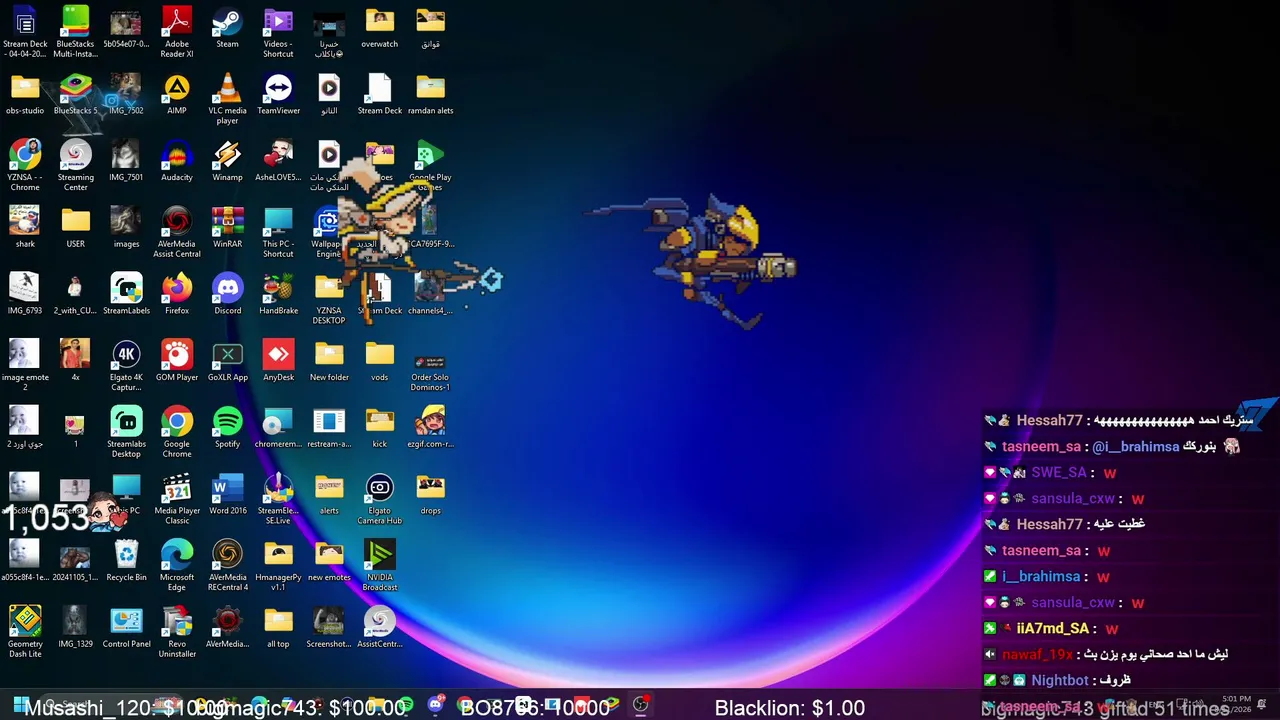The image size is (1280, 720).
Task: Open the kick folder
Action: 379,428
